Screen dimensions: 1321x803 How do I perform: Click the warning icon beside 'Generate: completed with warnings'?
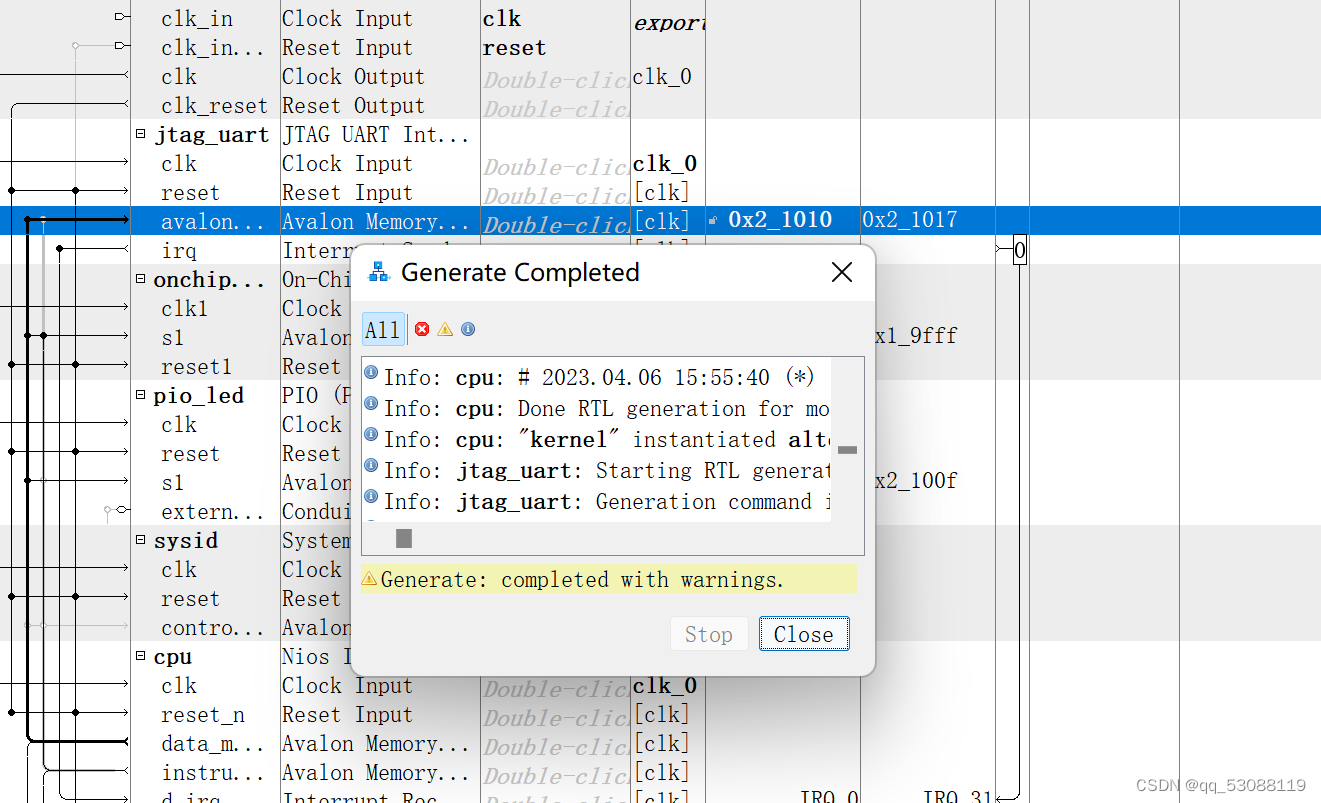369,579
